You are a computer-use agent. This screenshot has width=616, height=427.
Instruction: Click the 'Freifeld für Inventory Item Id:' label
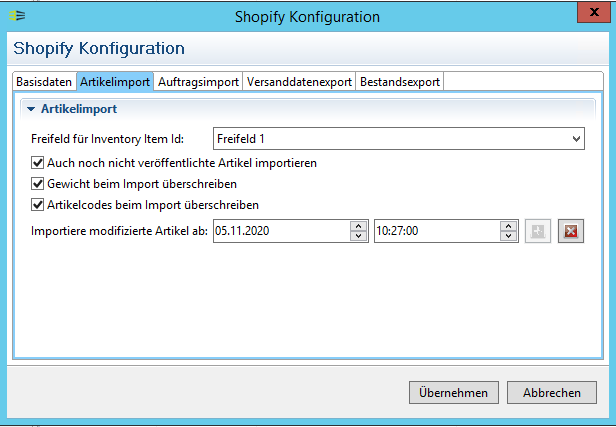point(107,139)
